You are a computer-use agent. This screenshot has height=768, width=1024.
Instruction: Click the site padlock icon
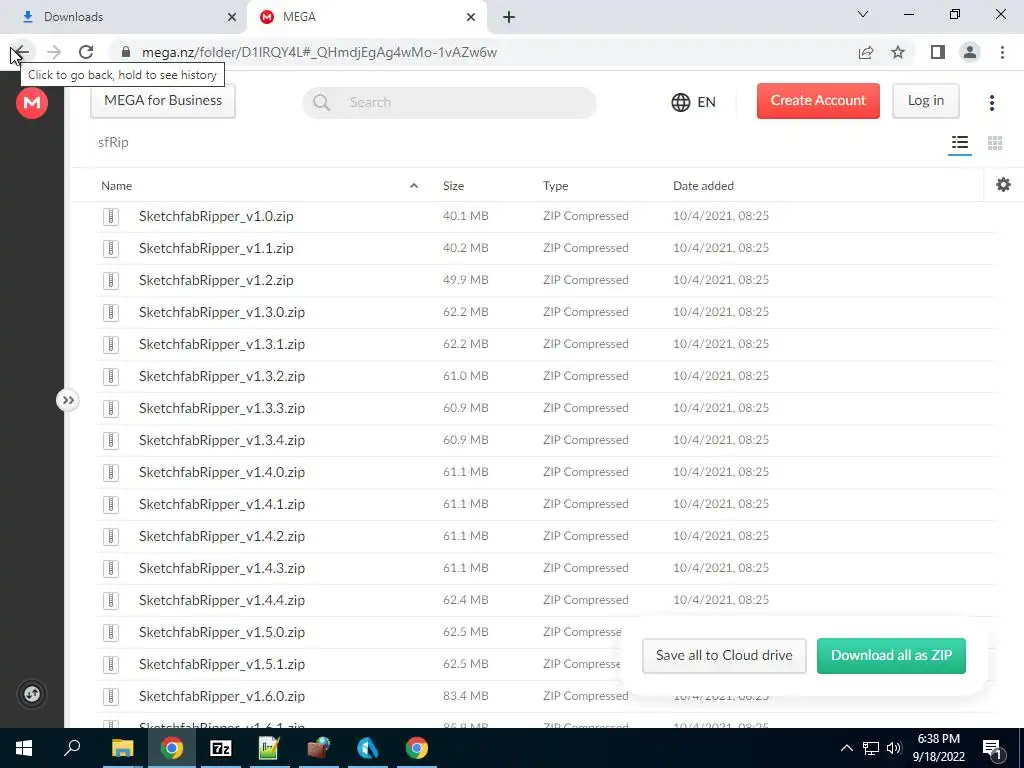pyautogui.click(x=126, y=52)
